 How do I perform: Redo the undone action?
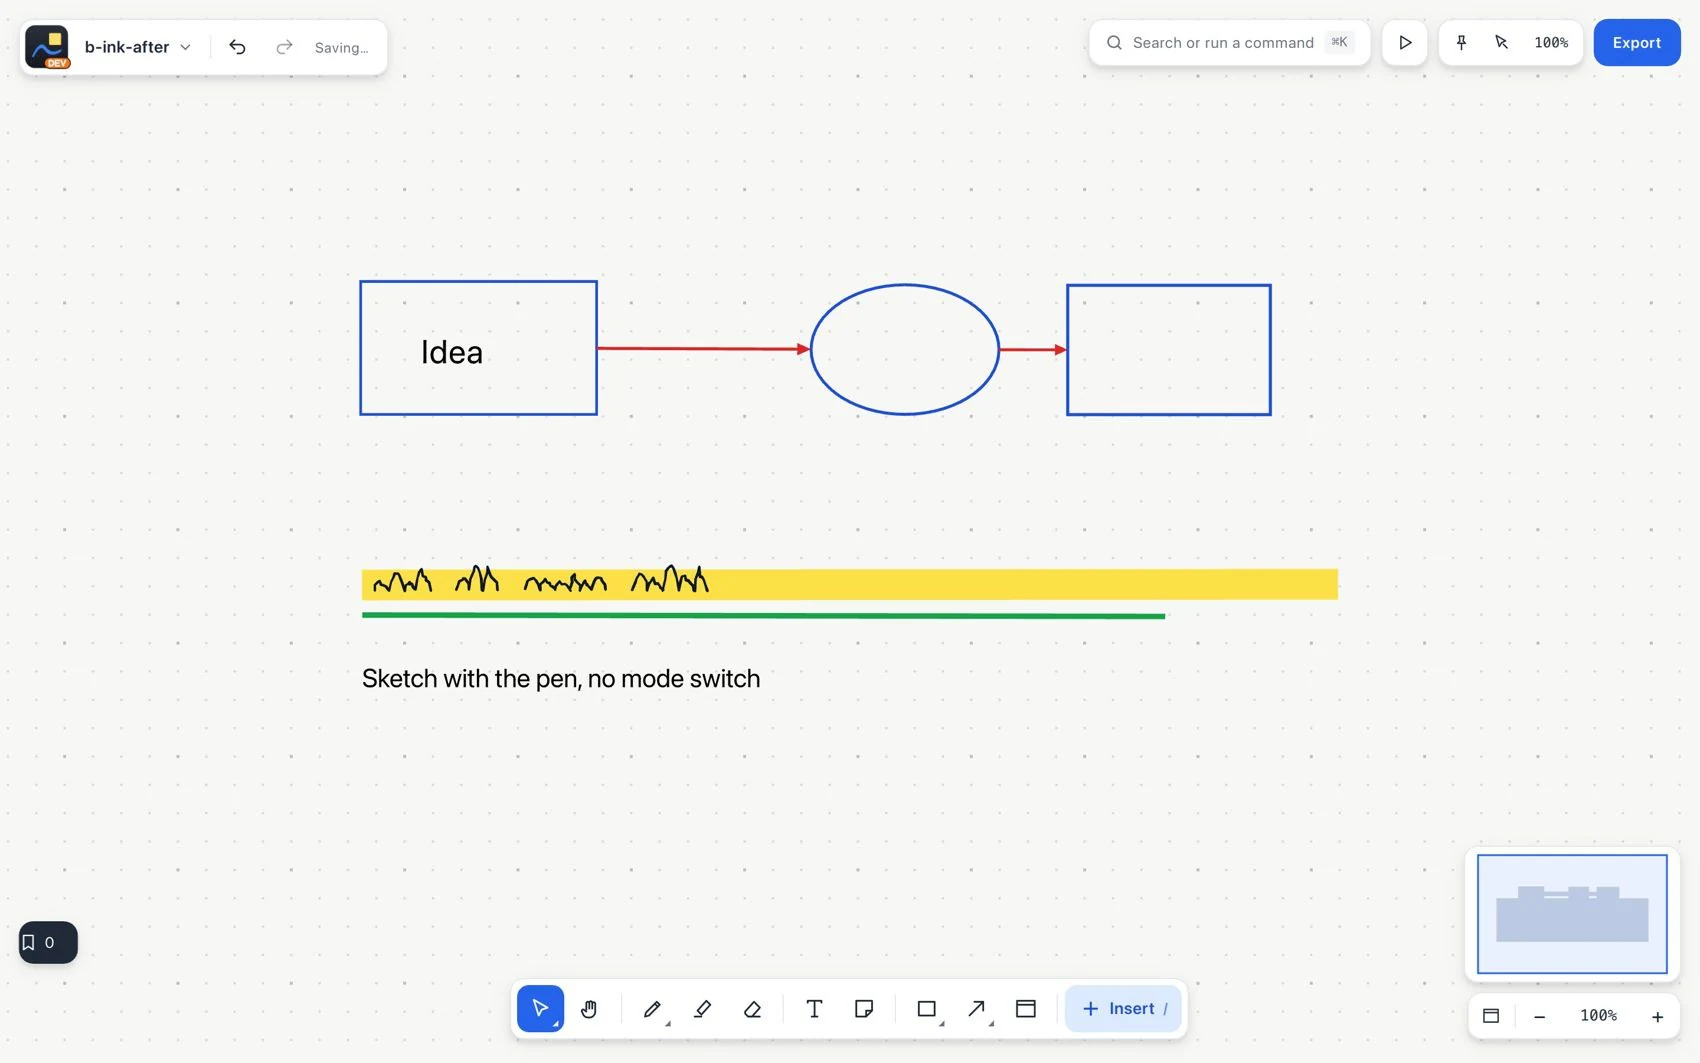284,47
